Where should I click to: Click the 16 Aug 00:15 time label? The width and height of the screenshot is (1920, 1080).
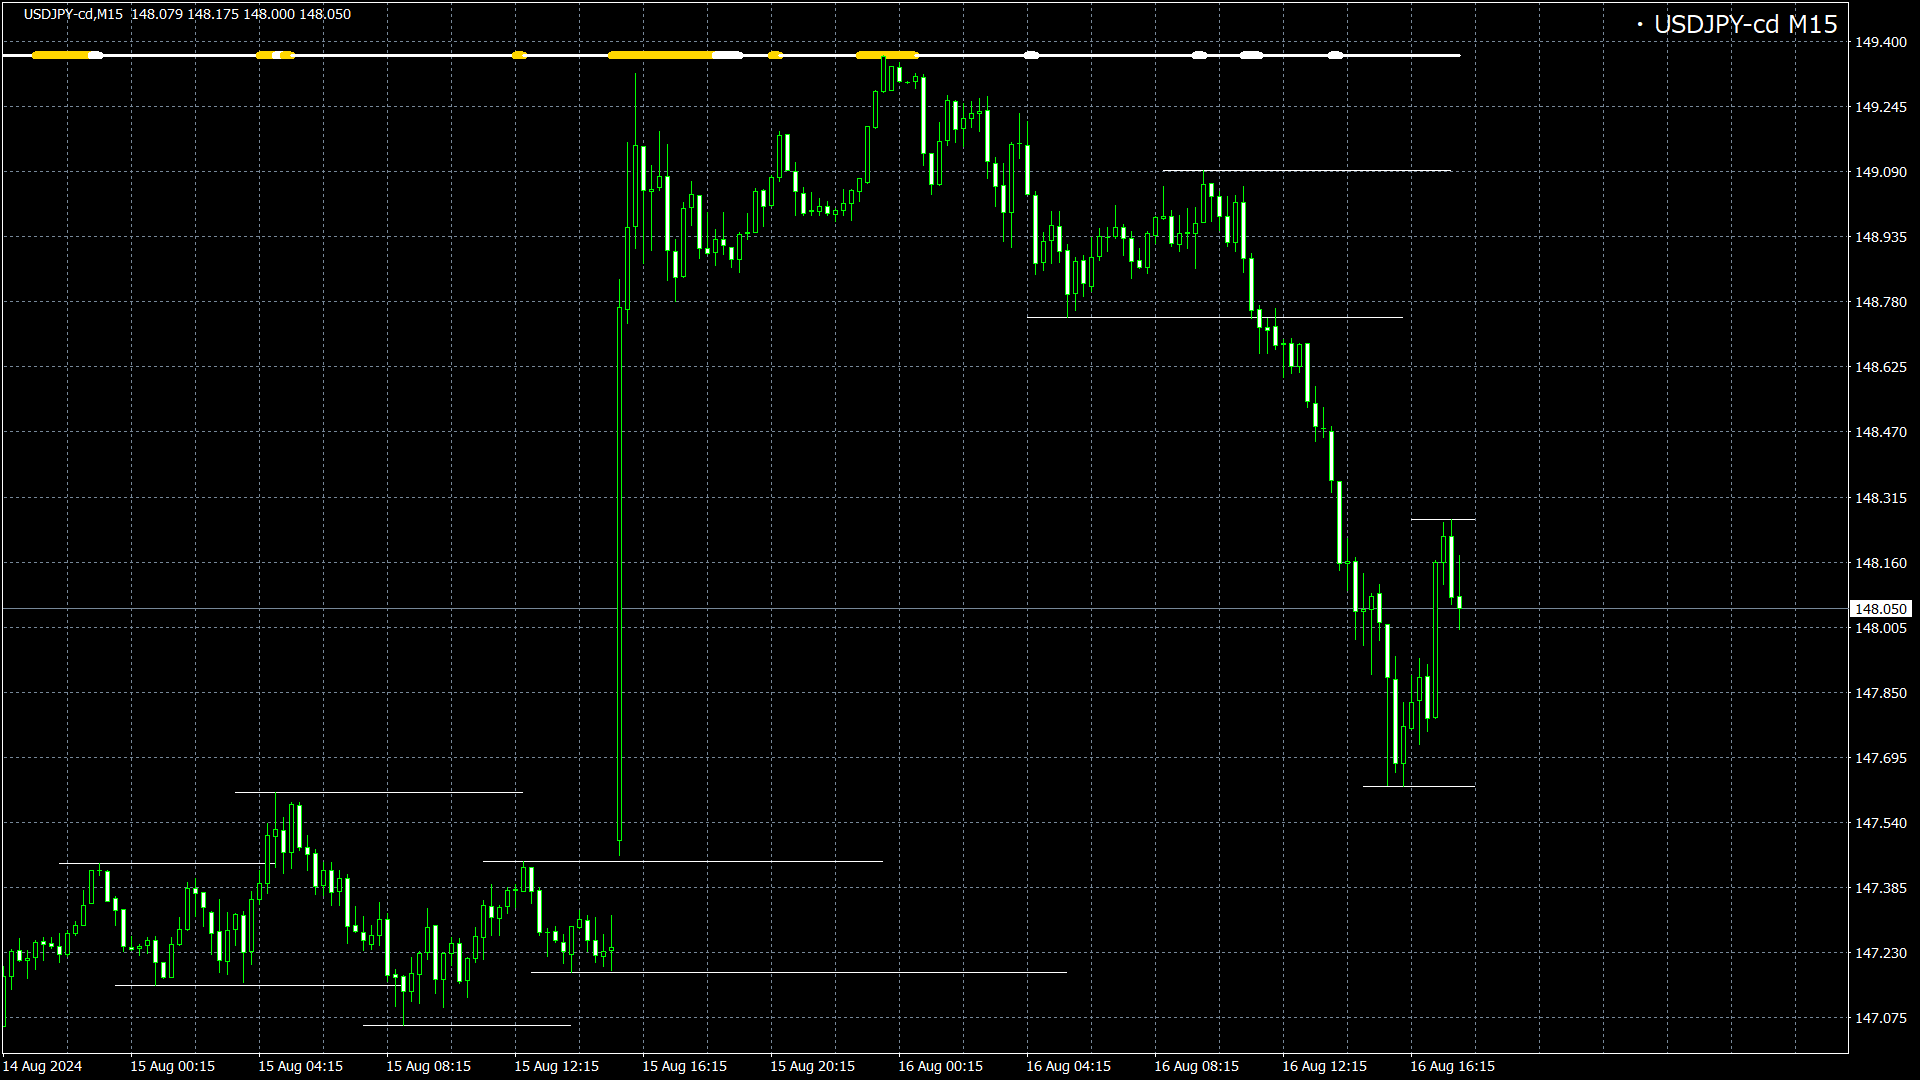(x=940, y=1066)
